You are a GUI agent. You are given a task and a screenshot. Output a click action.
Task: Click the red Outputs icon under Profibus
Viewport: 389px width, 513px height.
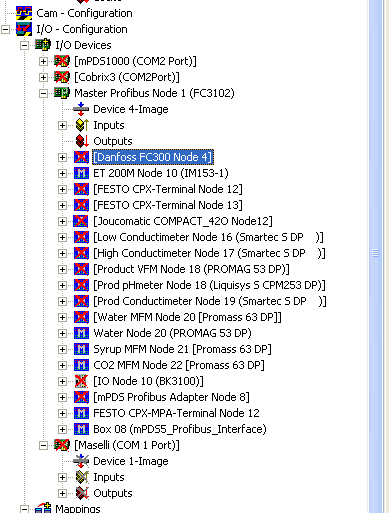point(82,141)
